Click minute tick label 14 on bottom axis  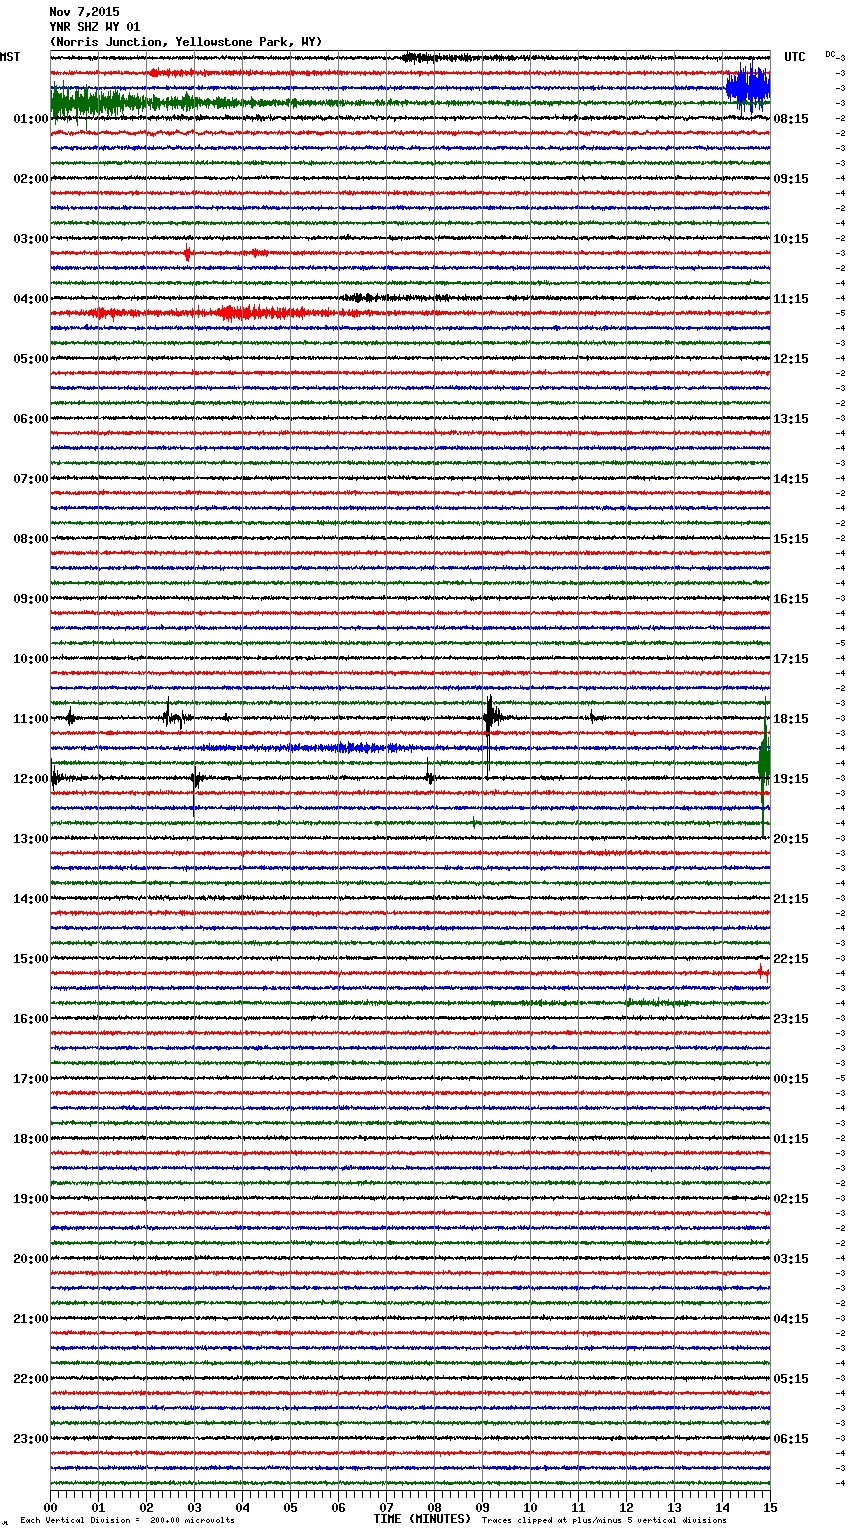[x=722, y=1507]
